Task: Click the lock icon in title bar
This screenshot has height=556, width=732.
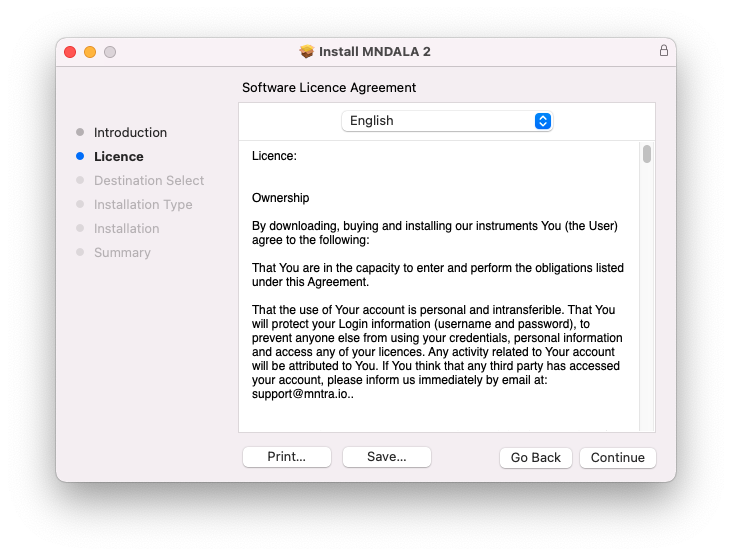Action: [663, 50]
